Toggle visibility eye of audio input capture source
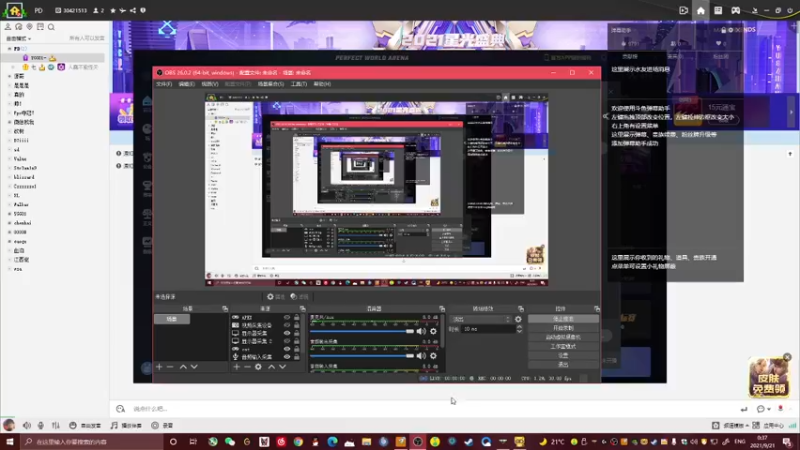This screenshot has height=450, width=800. (287, 357)
